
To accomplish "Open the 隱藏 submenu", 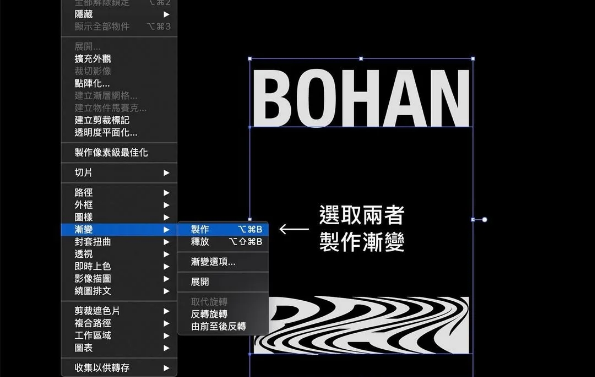I will 119,14.
